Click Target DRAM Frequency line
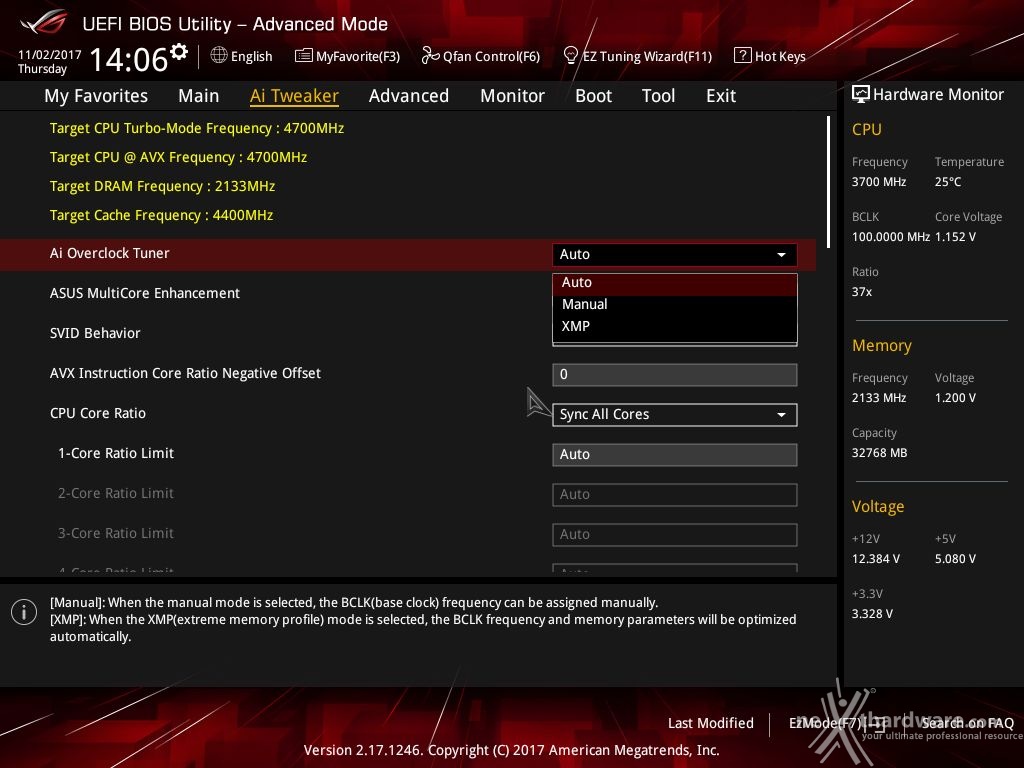1024x768 pixels. 163,186
